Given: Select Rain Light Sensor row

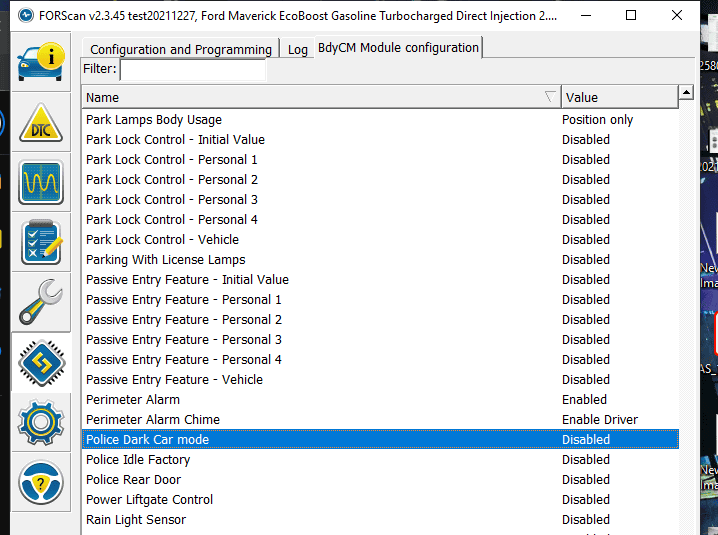Looking at the screenshot, I should [x=380, y=520].
